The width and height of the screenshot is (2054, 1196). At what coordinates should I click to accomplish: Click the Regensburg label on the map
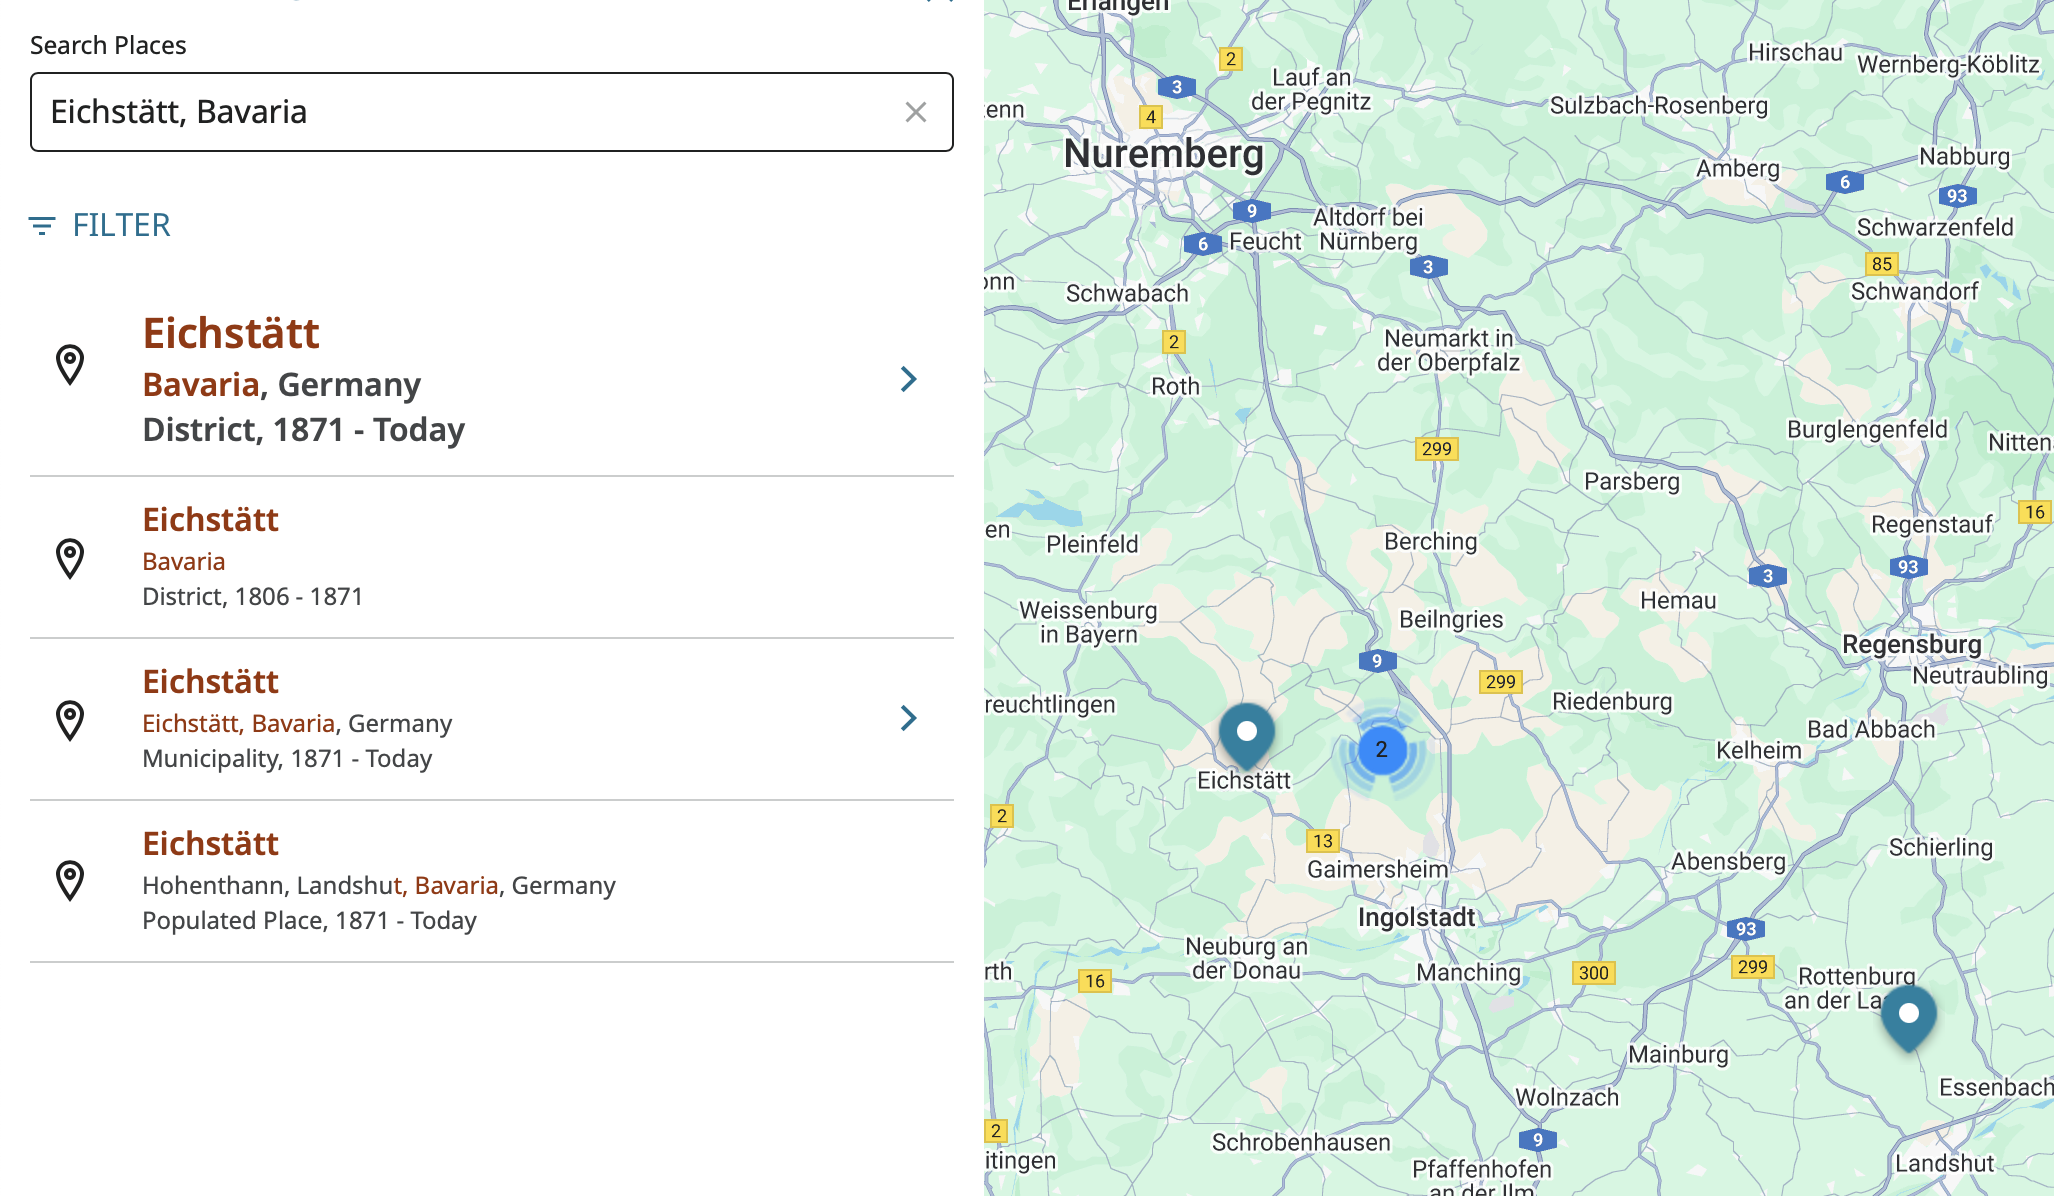coord(1911,645)
